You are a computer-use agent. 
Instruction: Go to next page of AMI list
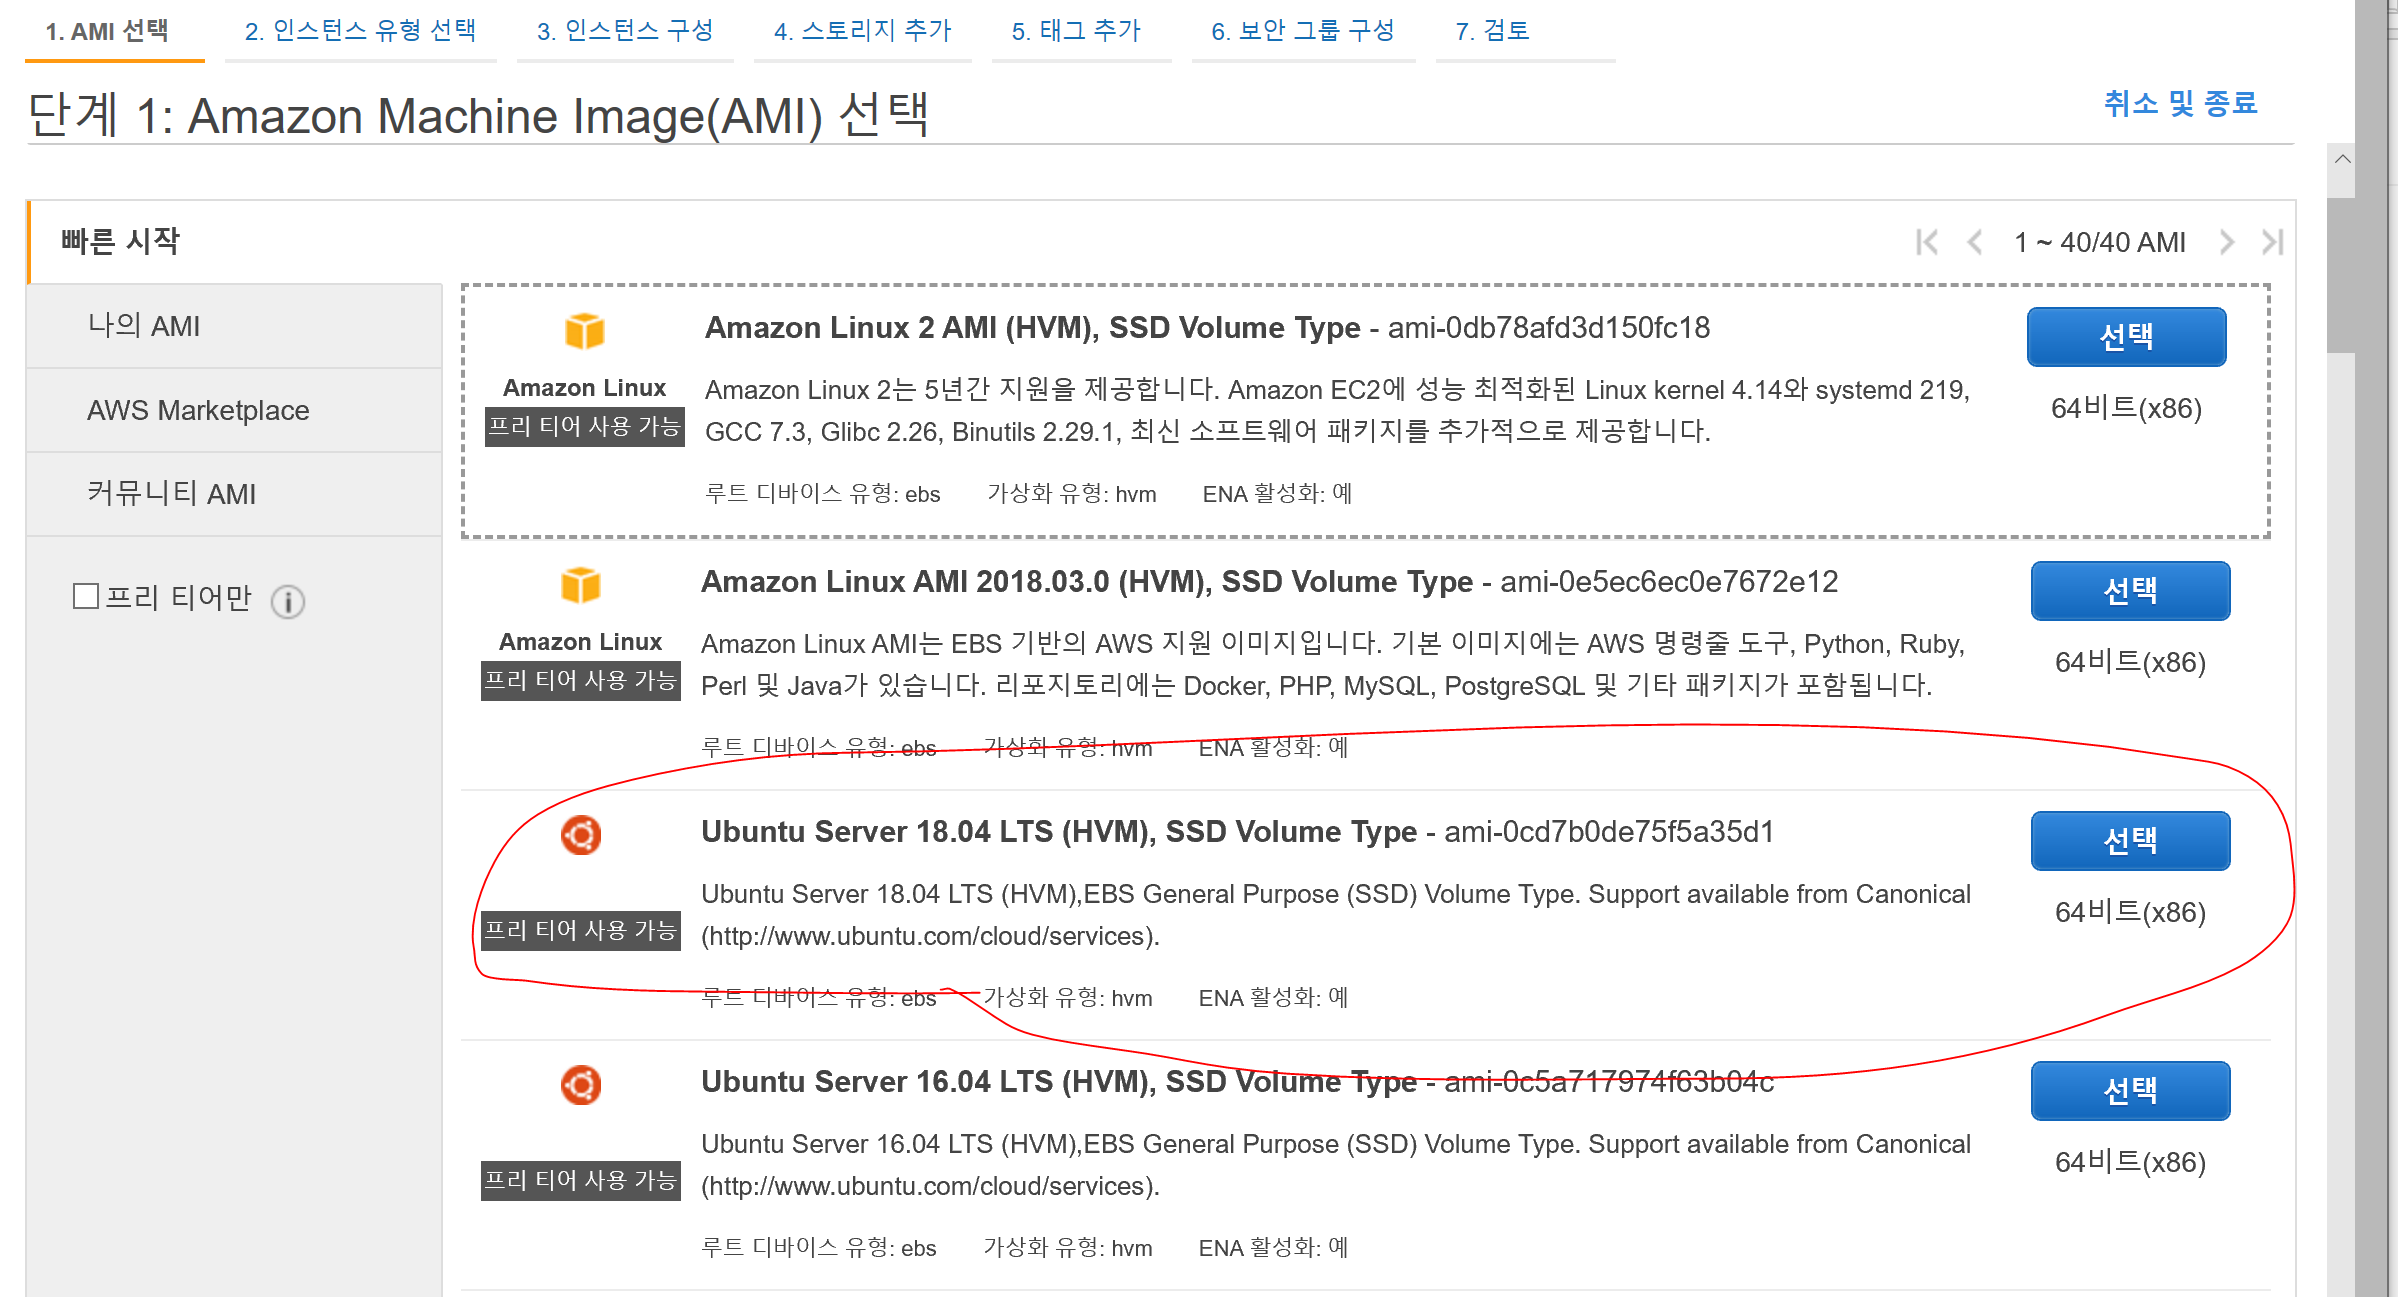(x=2226, y=242)
